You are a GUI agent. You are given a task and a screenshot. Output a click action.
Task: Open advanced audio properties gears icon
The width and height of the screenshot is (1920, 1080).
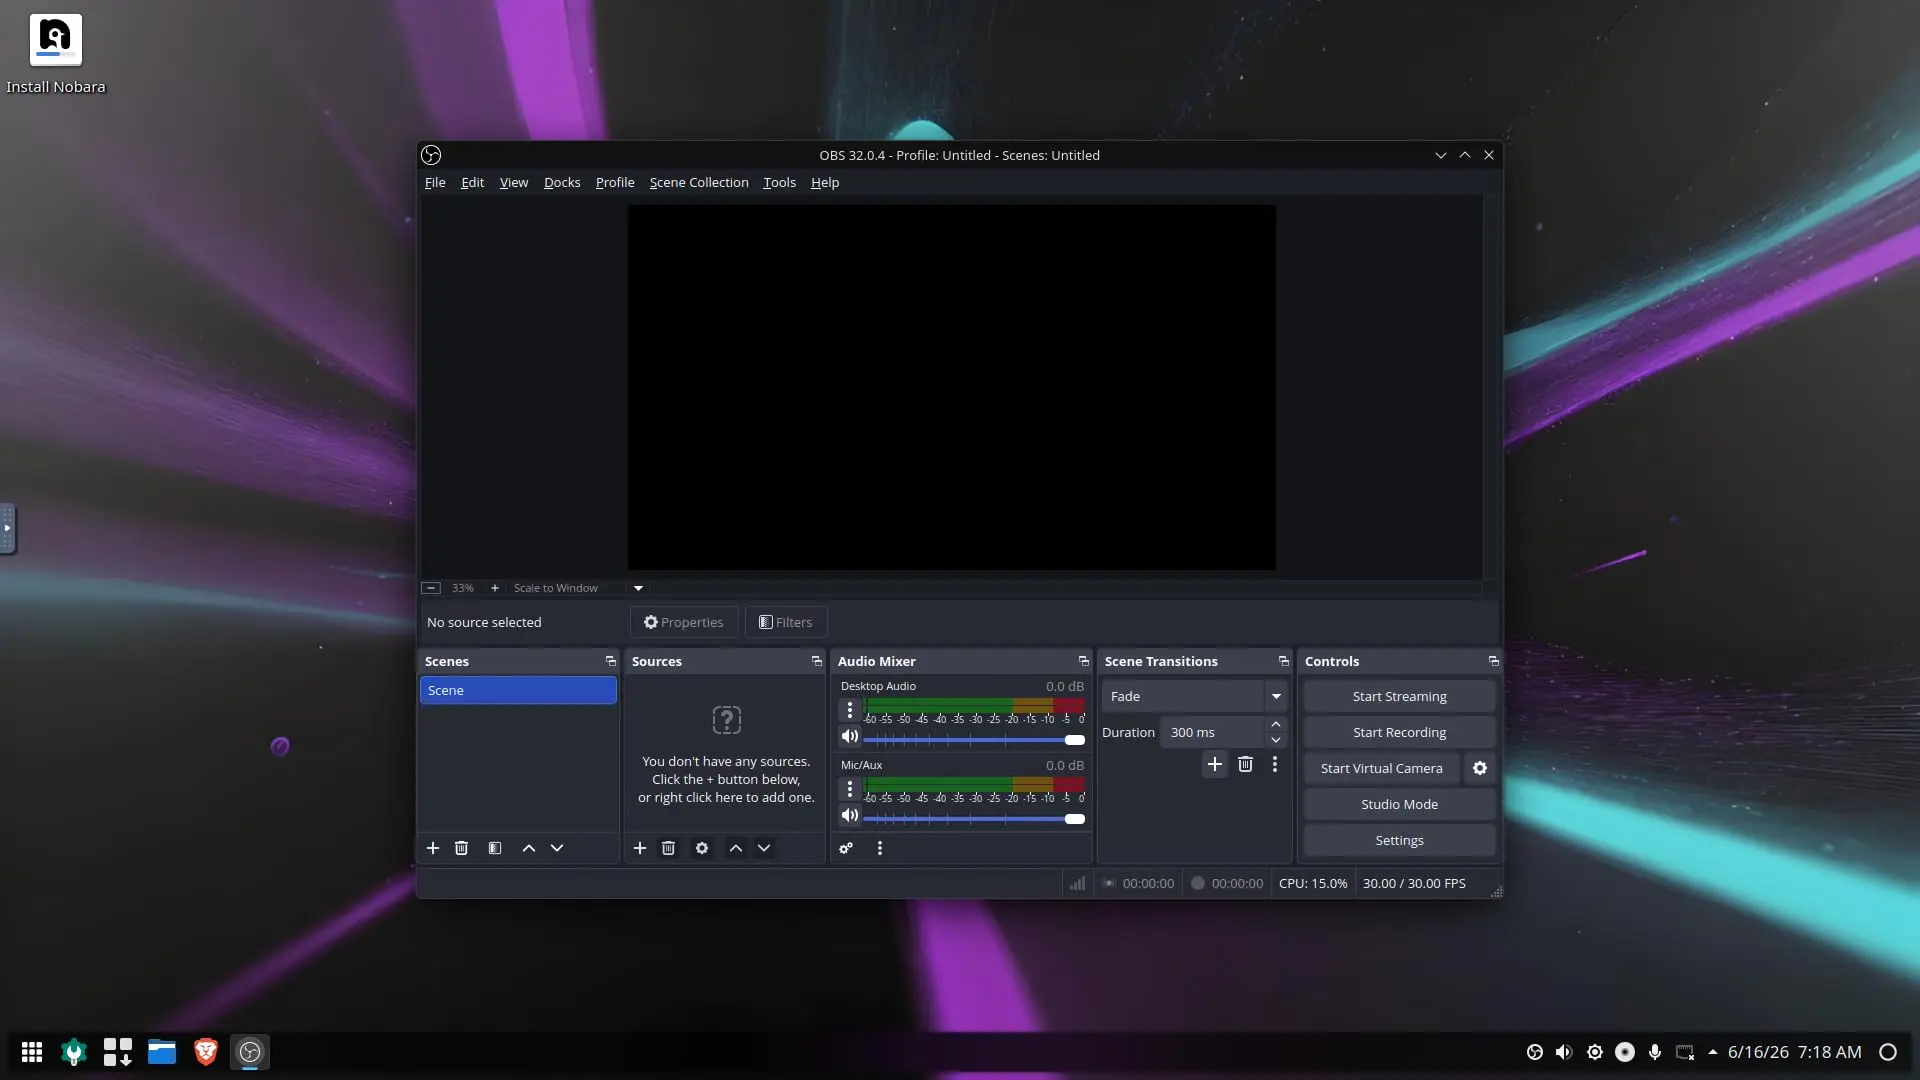click(x=846, y=848)
